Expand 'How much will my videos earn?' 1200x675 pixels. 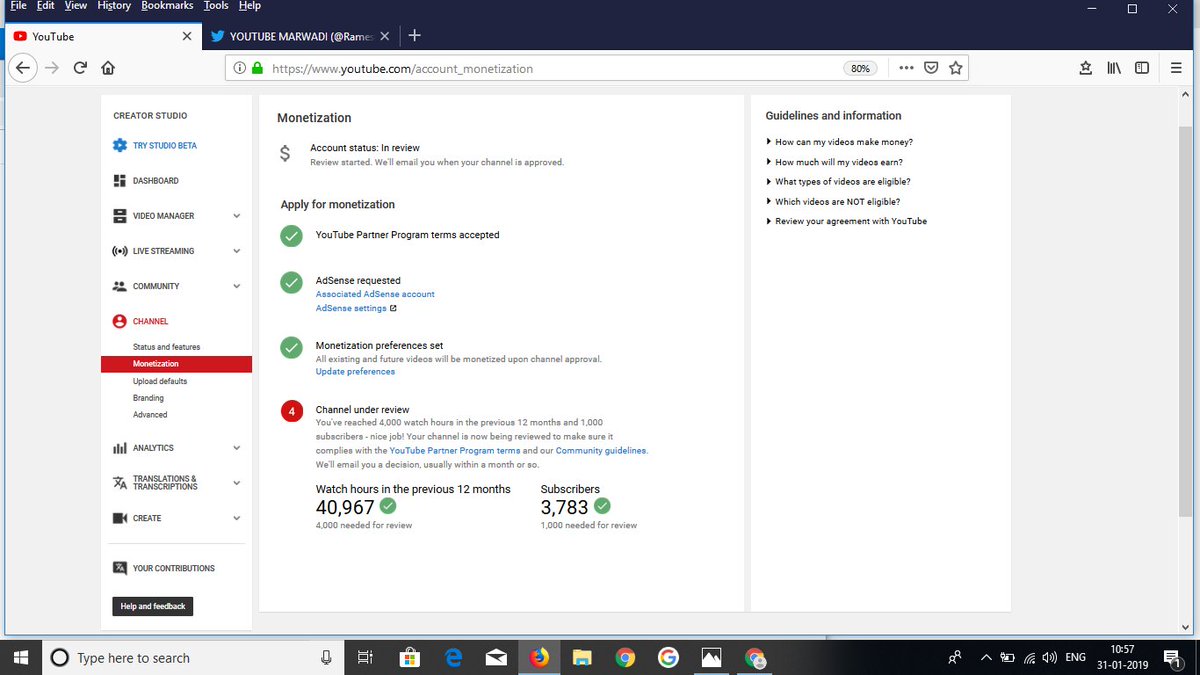(x=839, y=162)
